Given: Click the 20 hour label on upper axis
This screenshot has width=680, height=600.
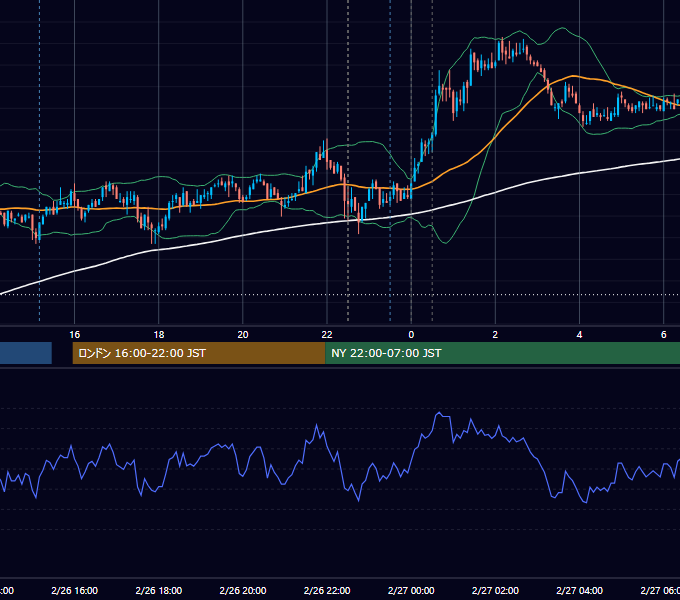Looking at the screenshot, I should tap(243, 334).
